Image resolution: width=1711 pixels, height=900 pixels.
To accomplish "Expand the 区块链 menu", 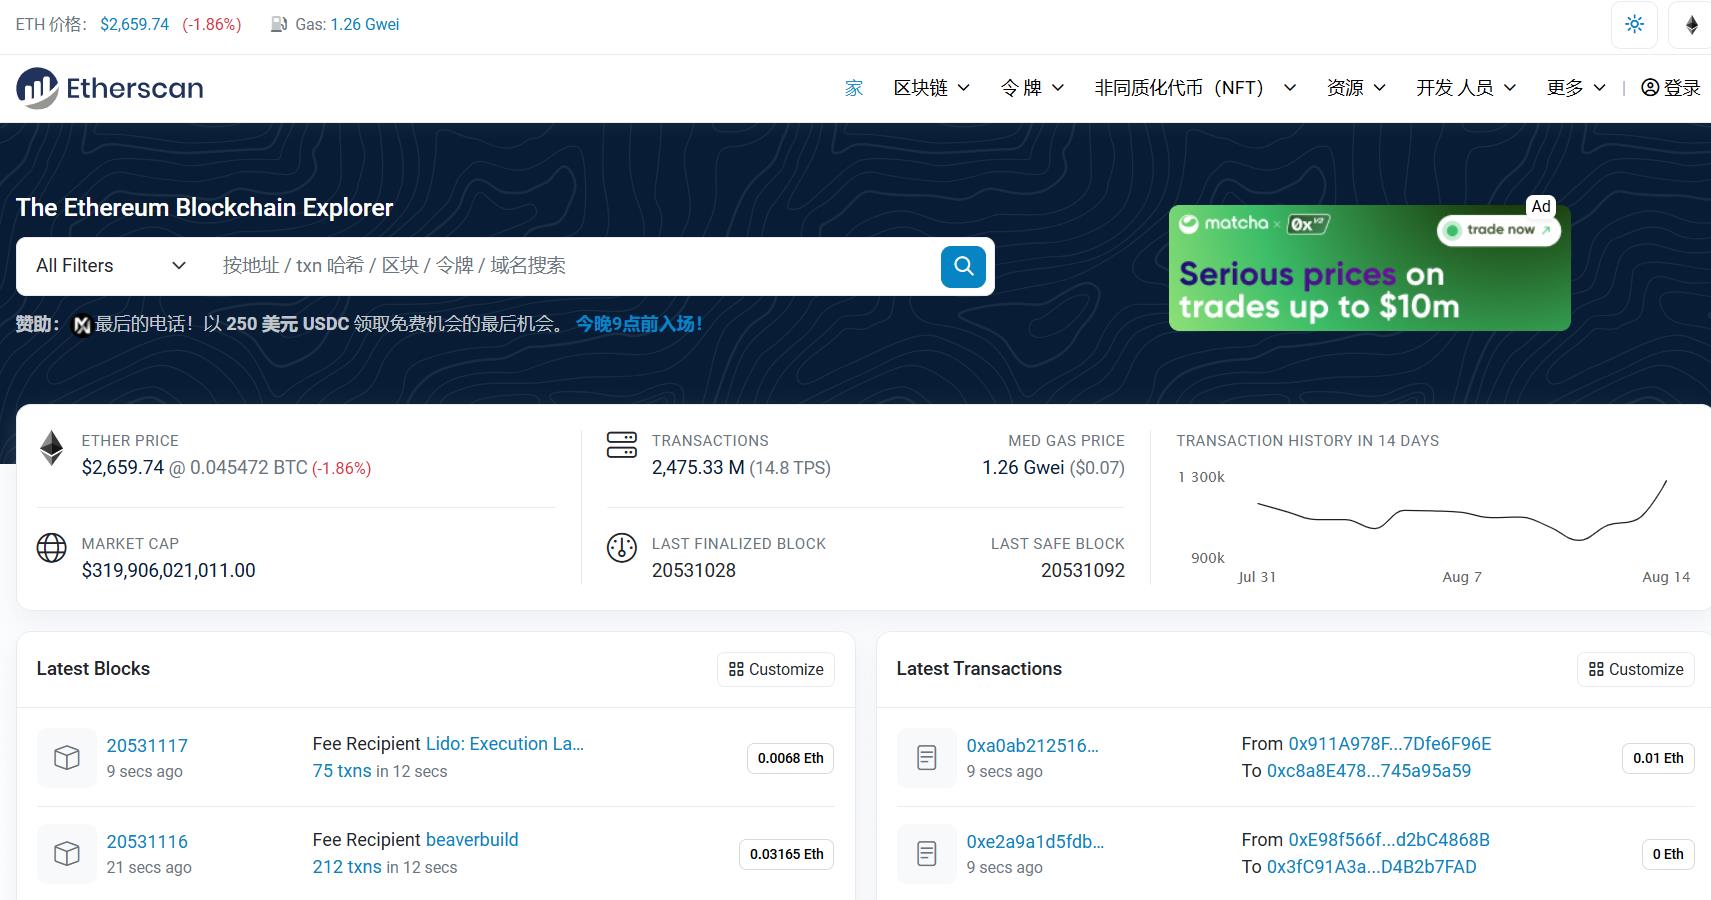I will pos(931,88).
